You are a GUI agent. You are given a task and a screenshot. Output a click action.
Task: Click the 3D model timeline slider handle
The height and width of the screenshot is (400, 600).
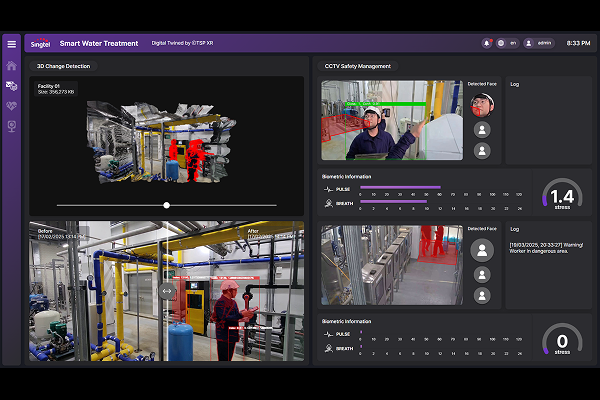tap(167, 205)
